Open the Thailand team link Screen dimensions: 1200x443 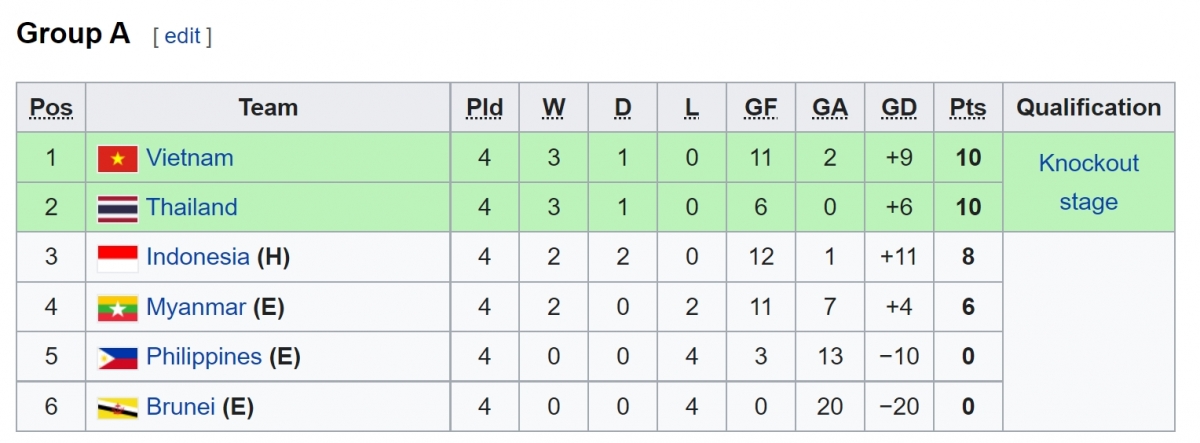[x=192, y=208]
